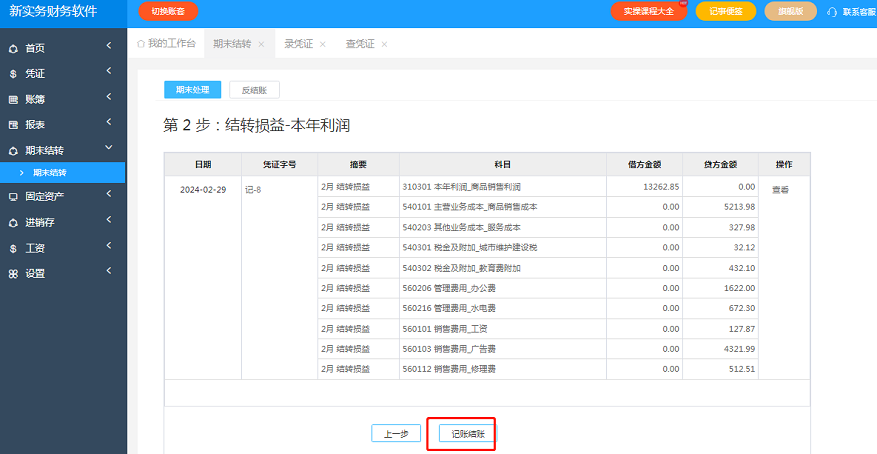Image resolution: width=877 pixels, height=454 pixels.
Task: Click credit amount 1622.00
Action: pos(739,288)
